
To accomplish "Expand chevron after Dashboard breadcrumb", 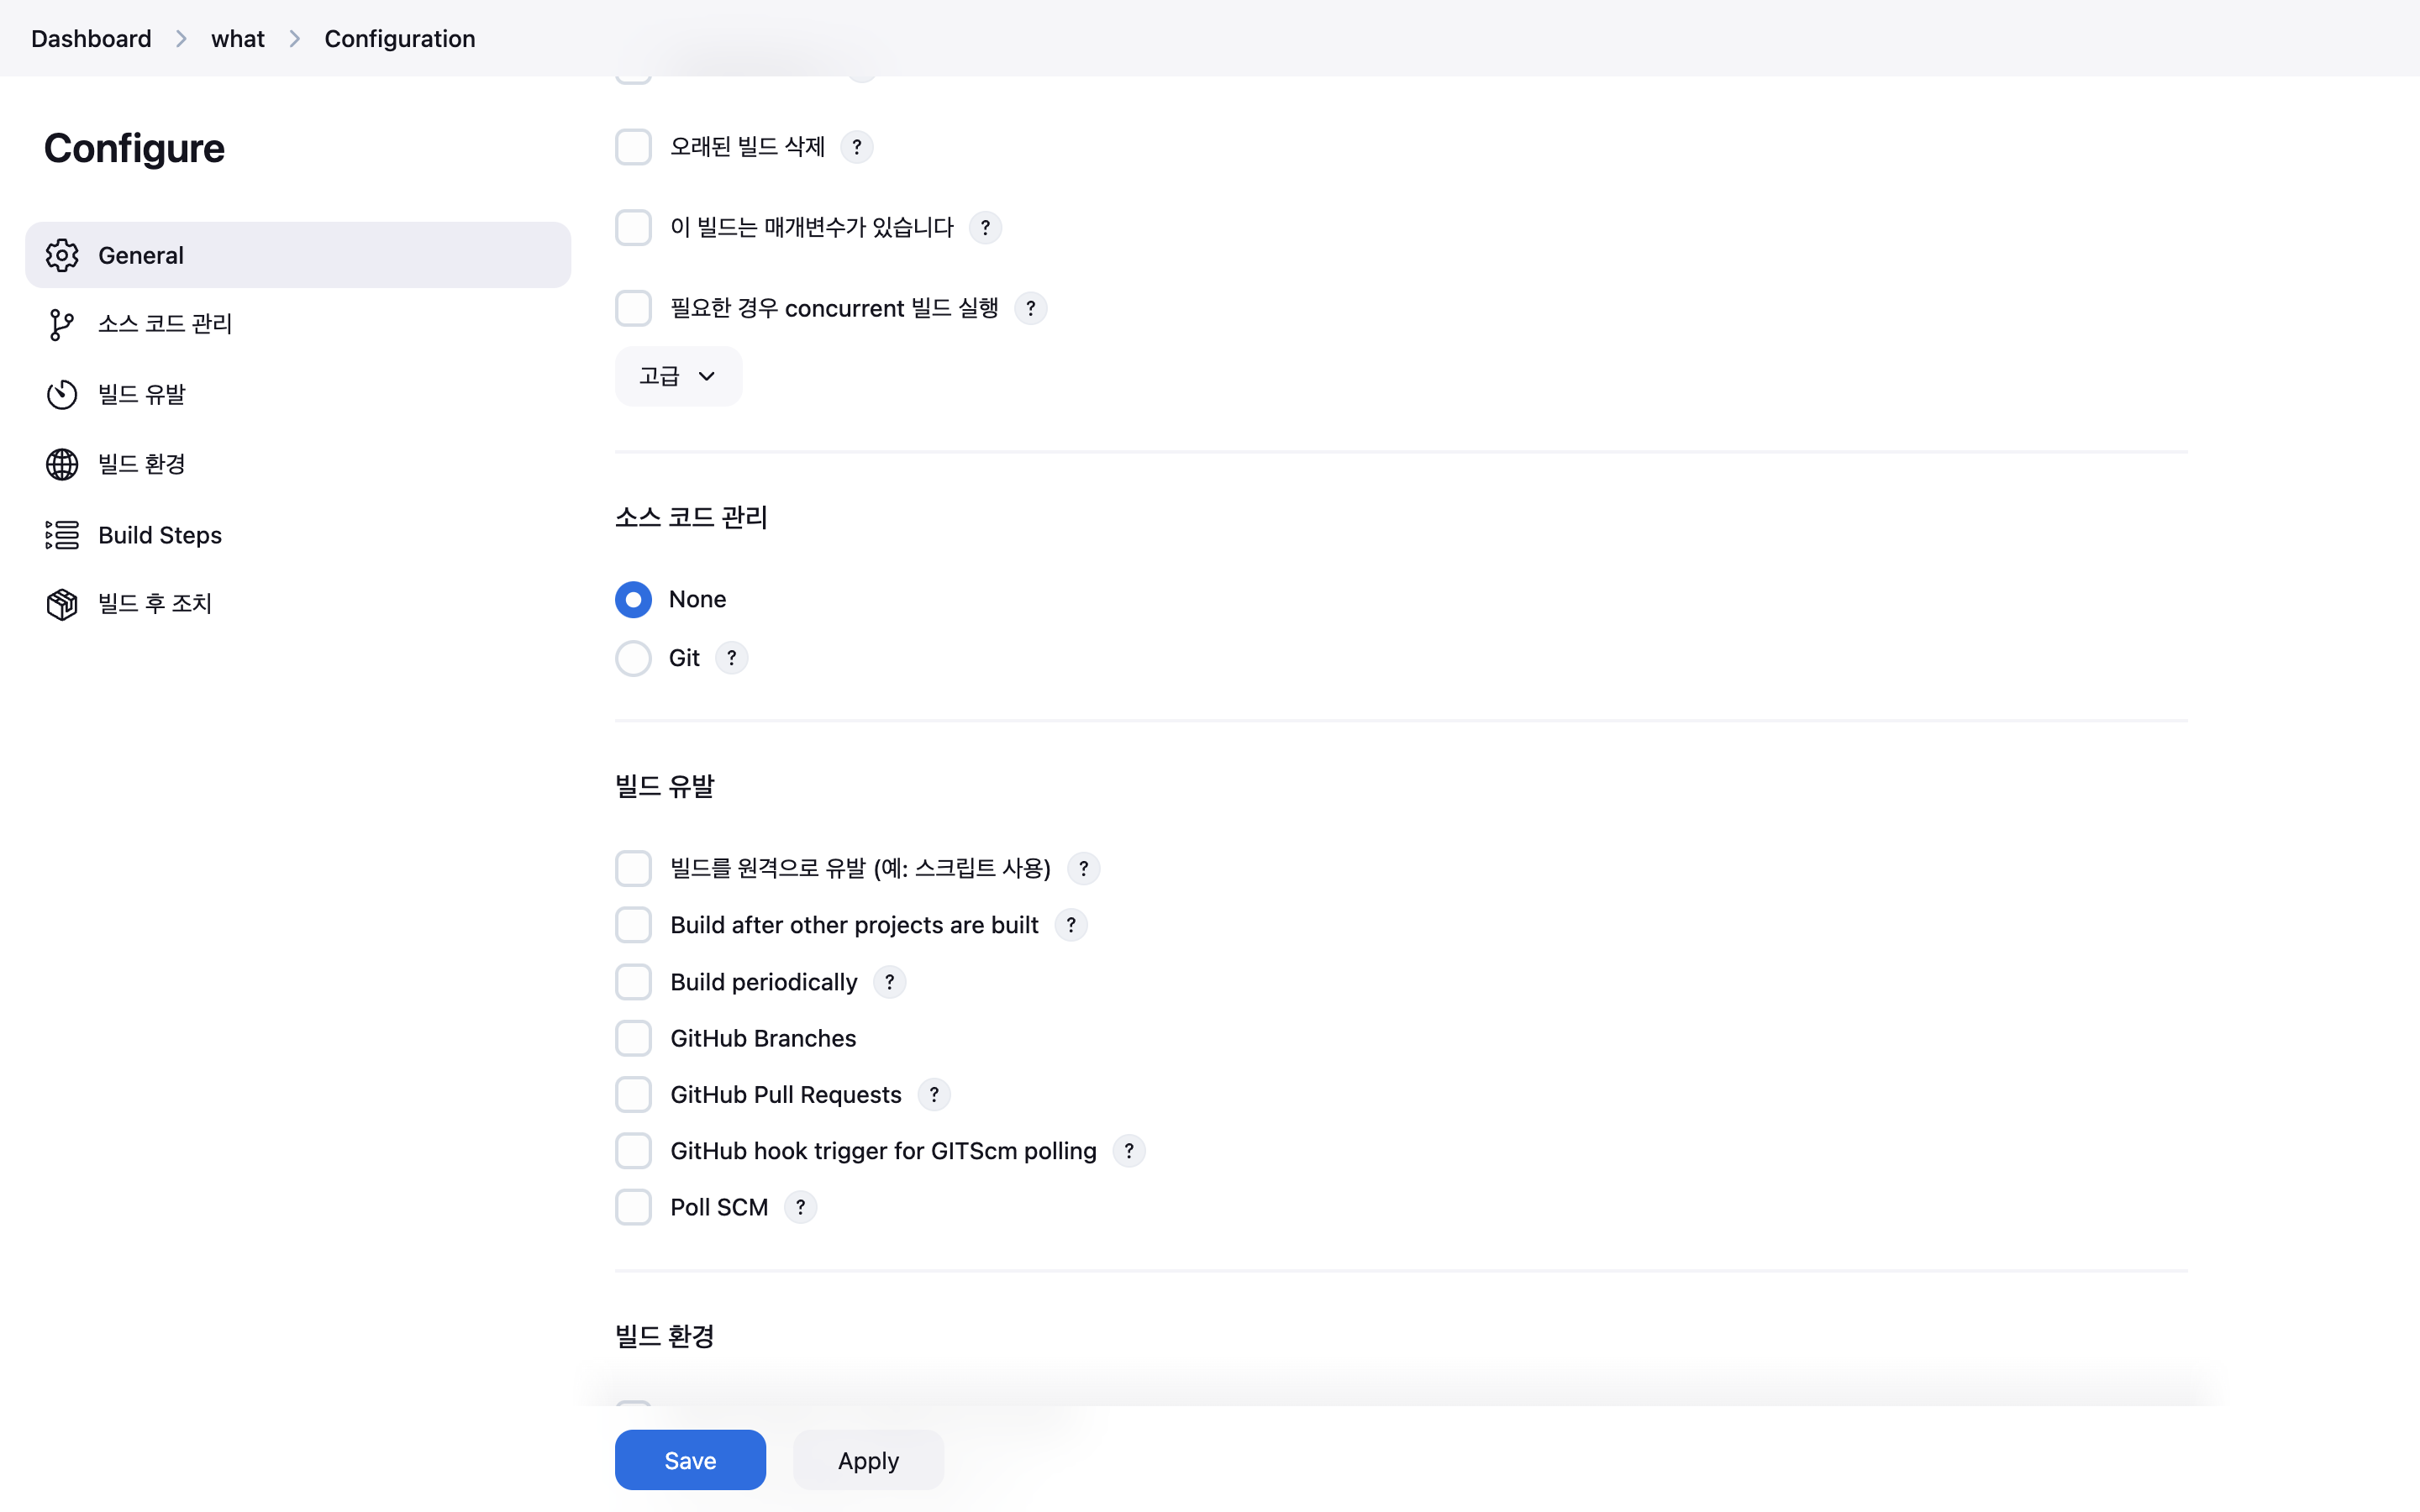I will tap(181, 38).
